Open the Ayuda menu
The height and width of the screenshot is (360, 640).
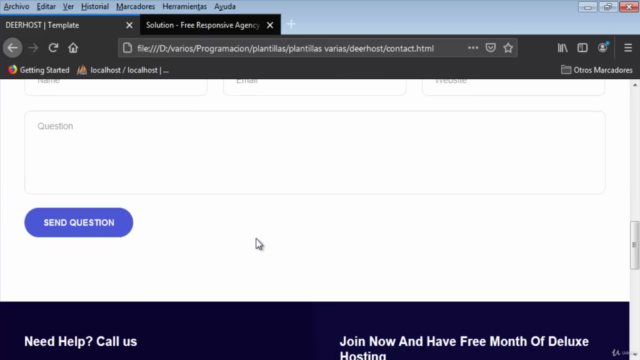[225, 7]
